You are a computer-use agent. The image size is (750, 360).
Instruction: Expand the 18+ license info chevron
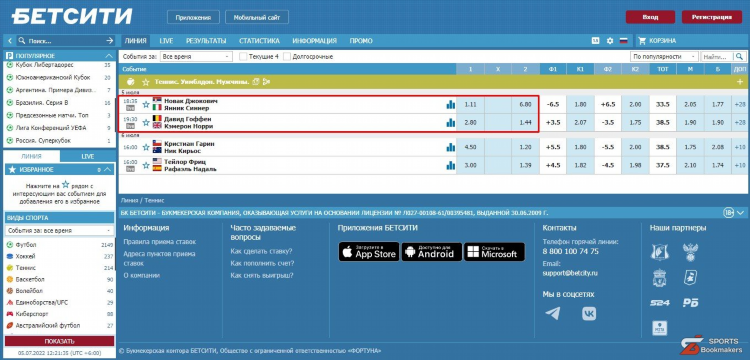pyautogui.click(x=741, y=213)
